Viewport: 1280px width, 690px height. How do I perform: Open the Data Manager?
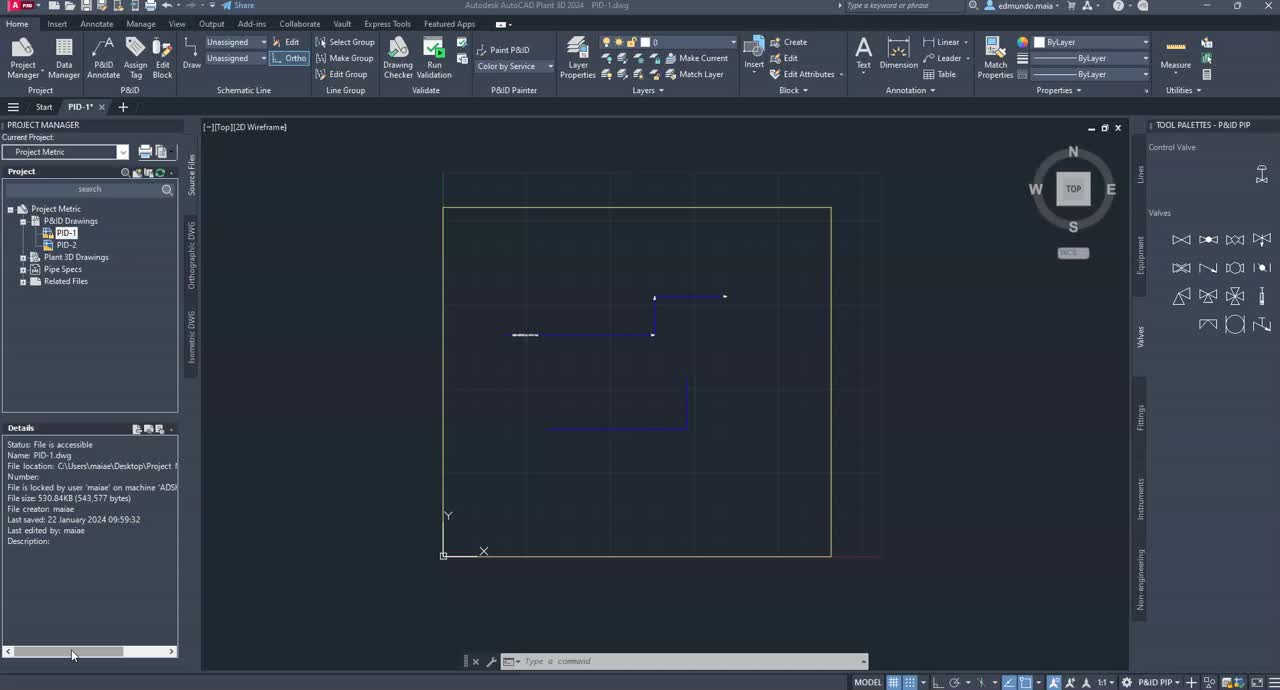pyautogui.click(x=63, y=56)
